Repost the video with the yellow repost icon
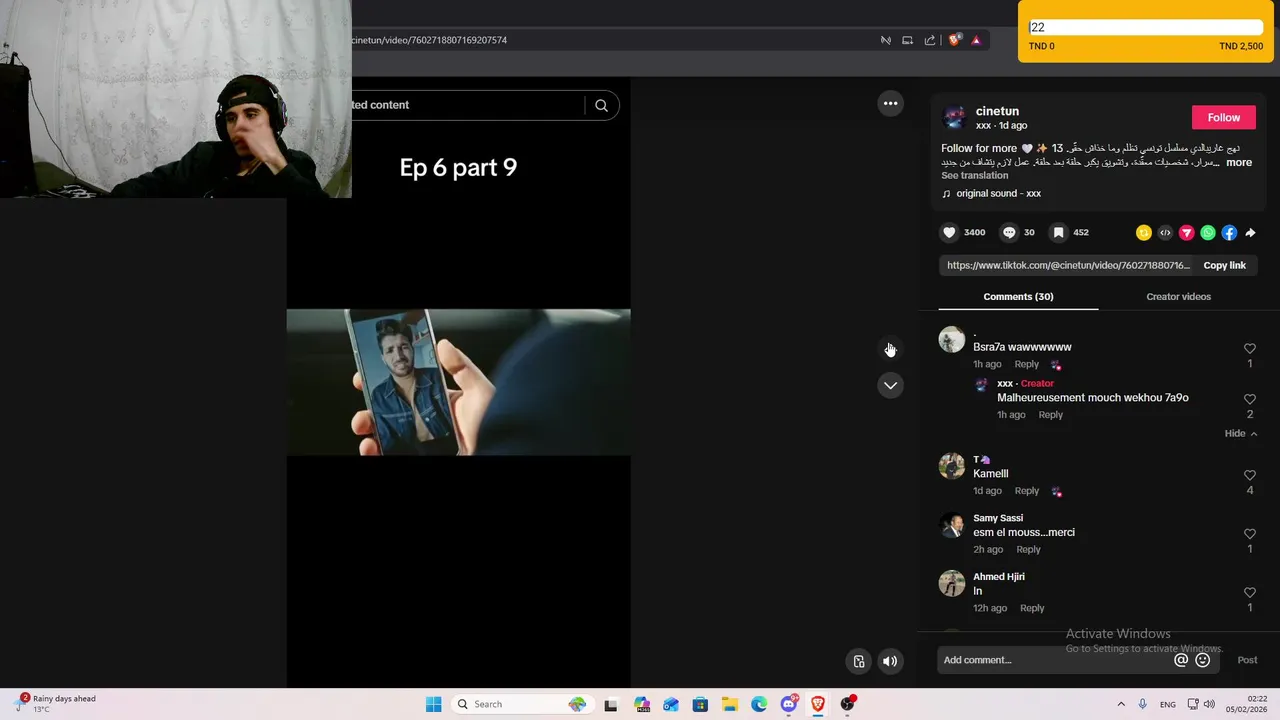The height and width of the screenshot is (720, 1280). click(1144, 233)
